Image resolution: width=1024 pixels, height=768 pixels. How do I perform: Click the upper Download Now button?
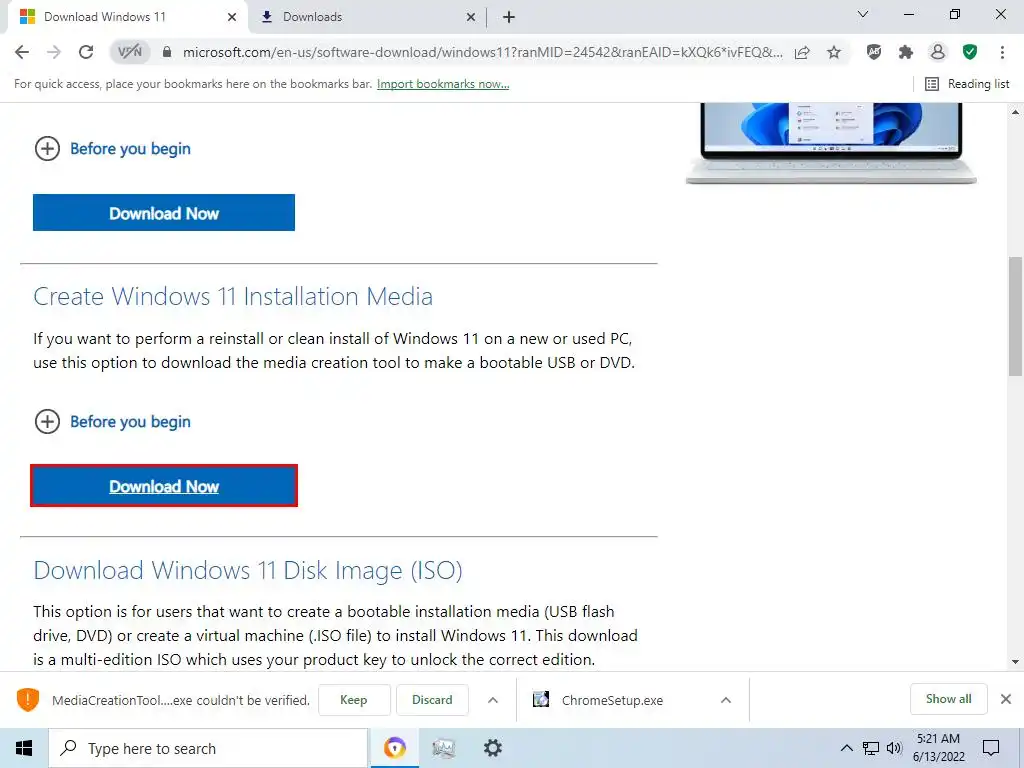click(x=164, y=212)
